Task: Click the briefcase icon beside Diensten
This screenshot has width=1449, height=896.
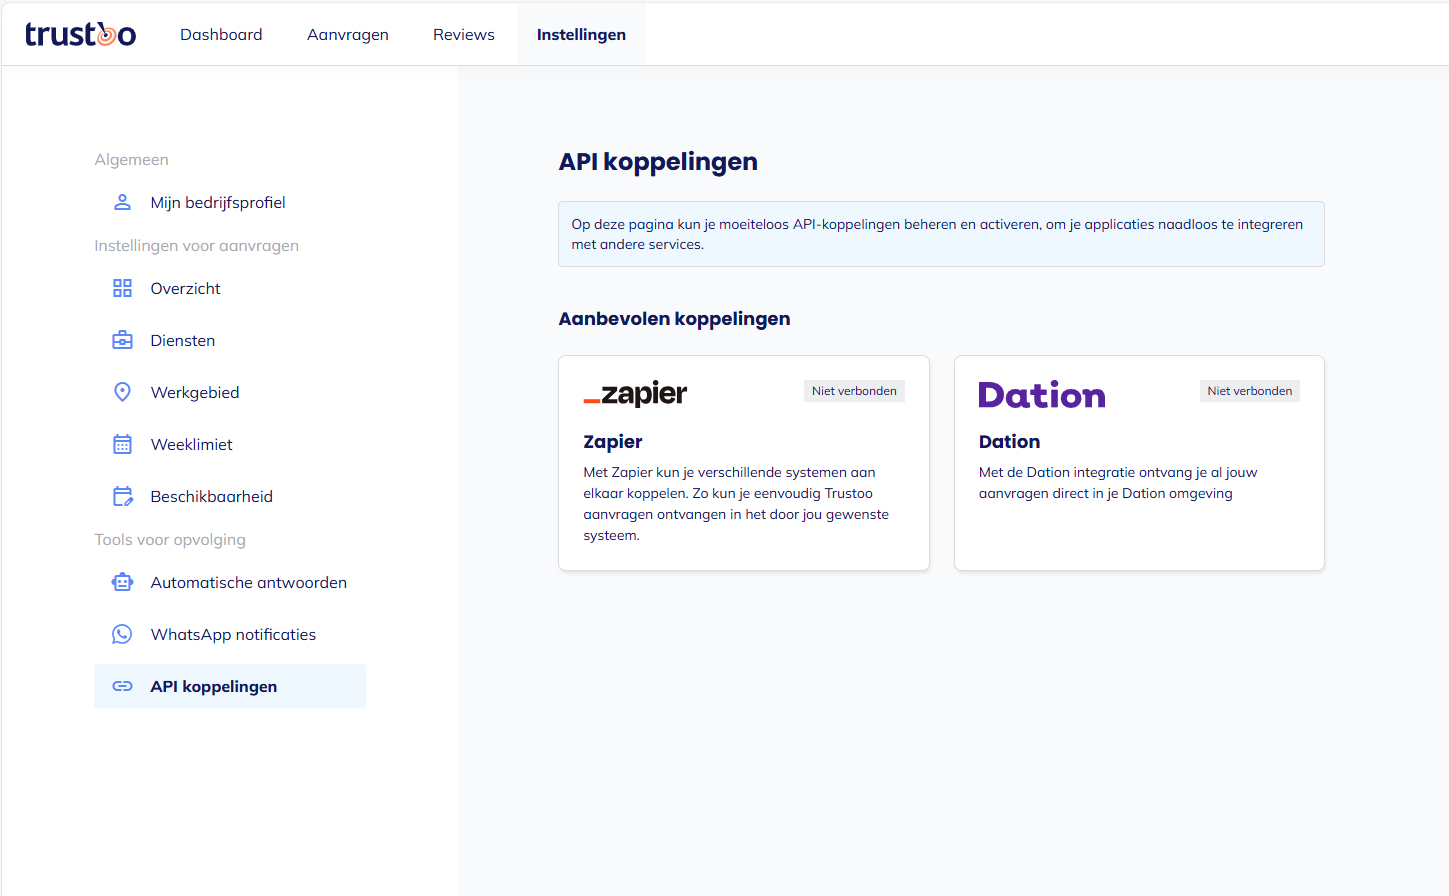Action: tap(122, 340)
